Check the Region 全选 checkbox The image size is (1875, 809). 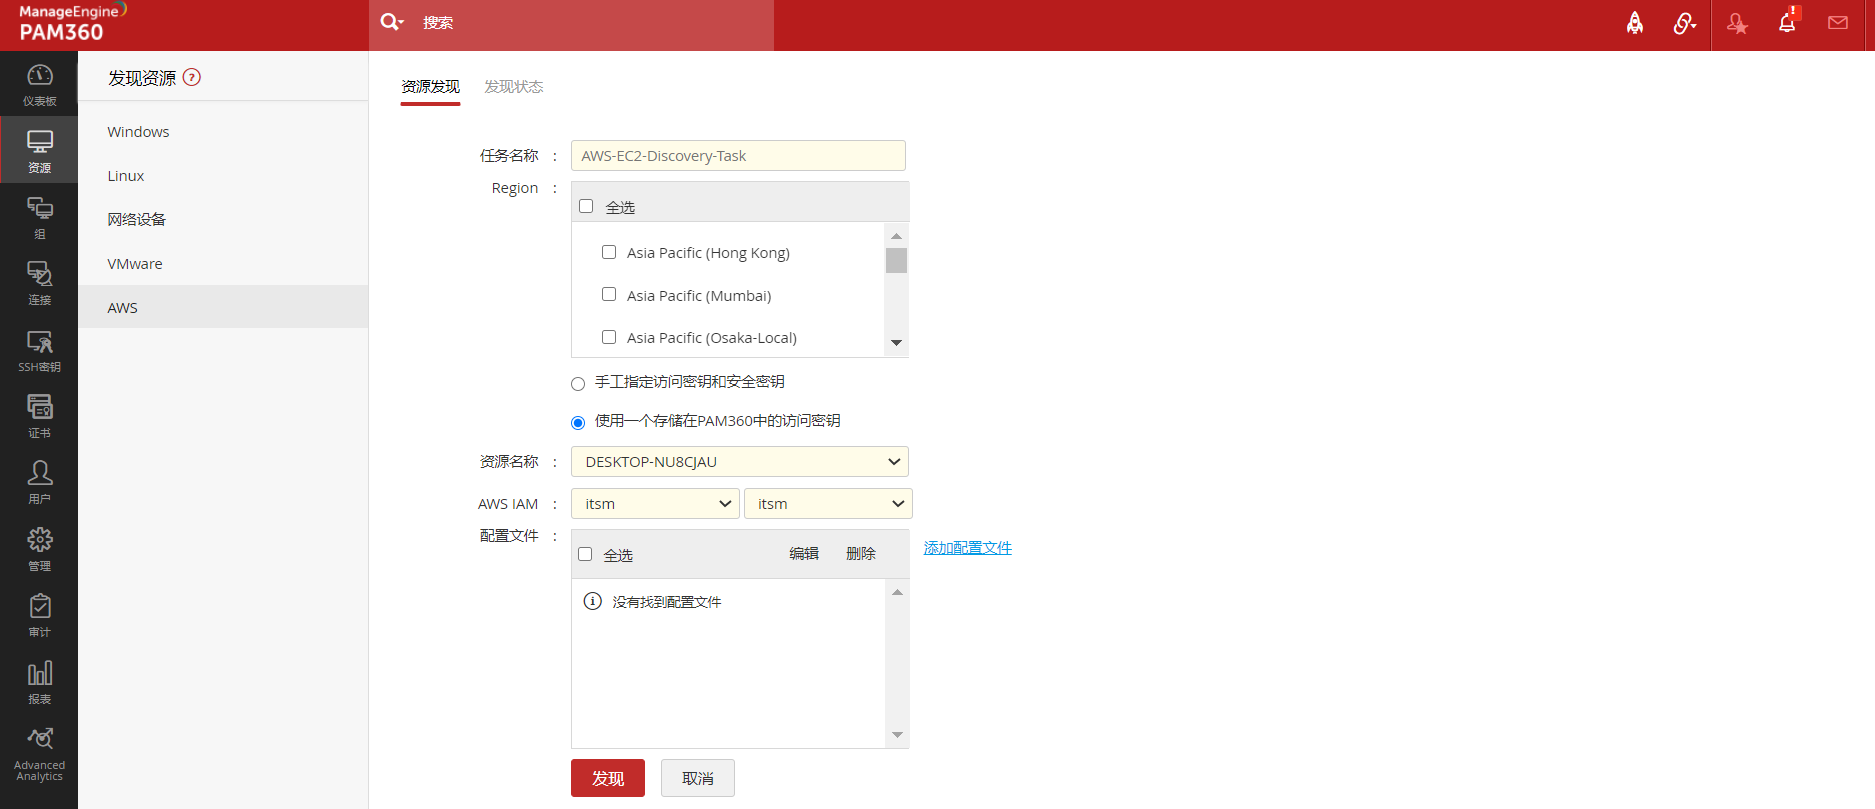[586, 206]
